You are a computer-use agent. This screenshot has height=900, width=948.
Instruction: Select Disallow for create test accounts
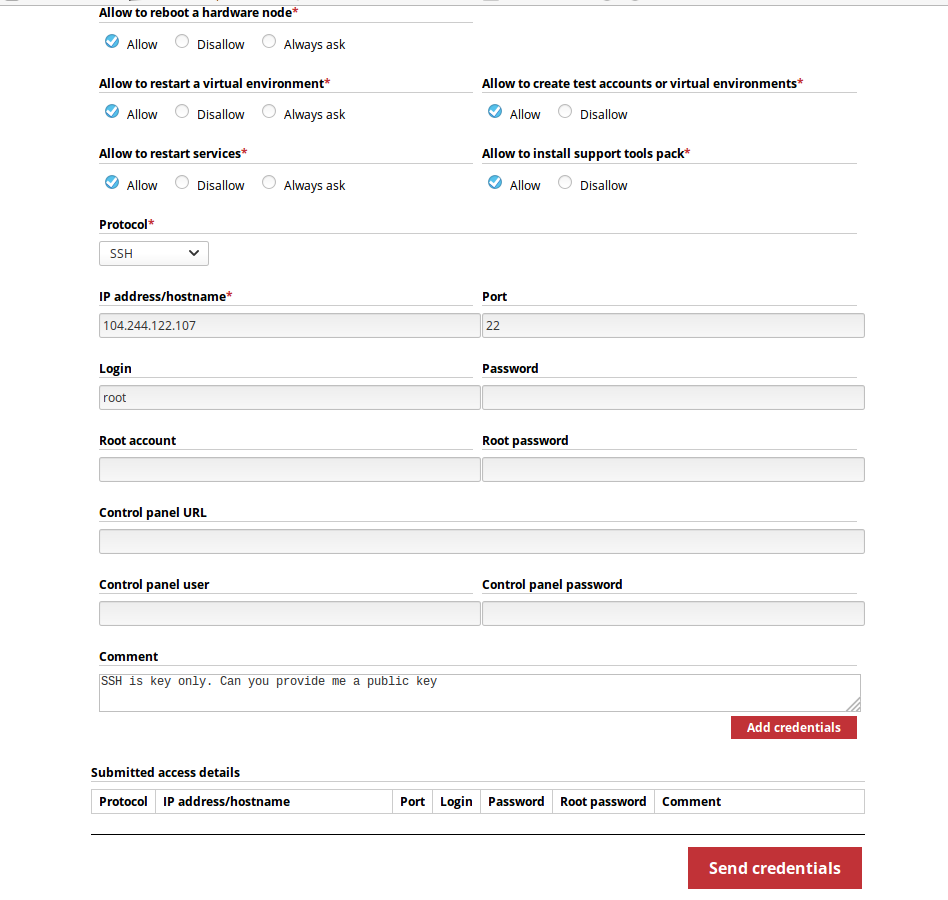(x=565, y=112)
